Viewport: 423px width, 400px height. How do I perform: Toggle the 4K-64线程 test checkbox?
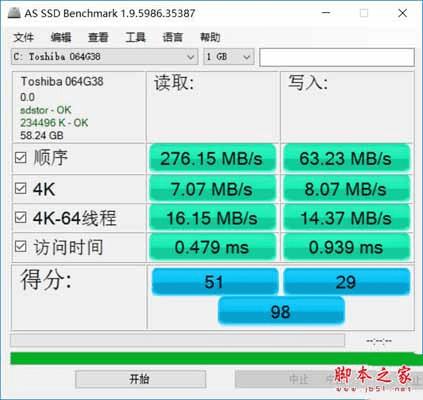tap(21, 218)
